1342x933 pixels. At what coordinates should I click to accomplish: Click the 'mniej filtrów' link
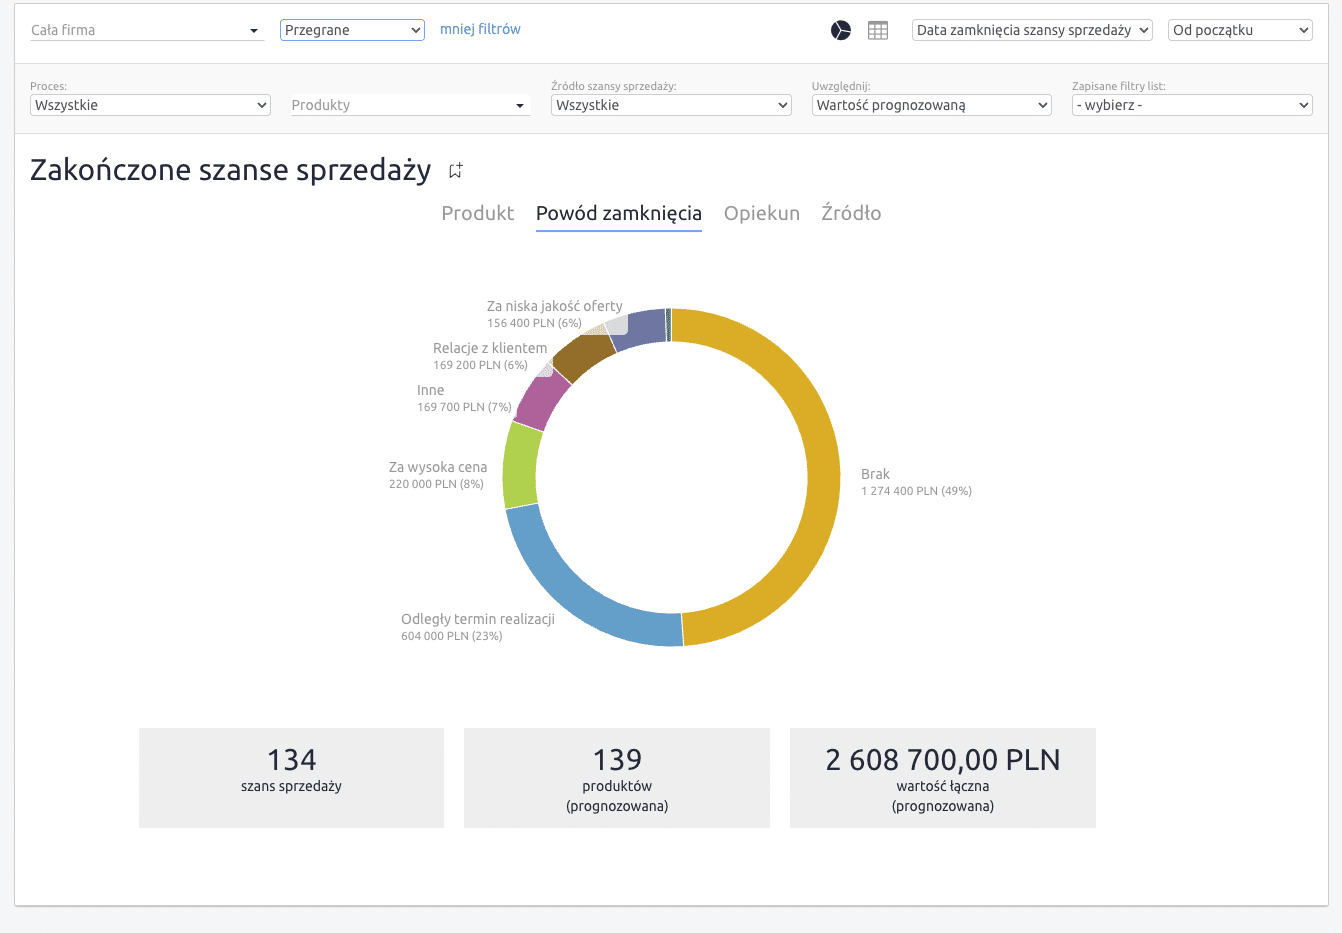click(x=481, y=29)
